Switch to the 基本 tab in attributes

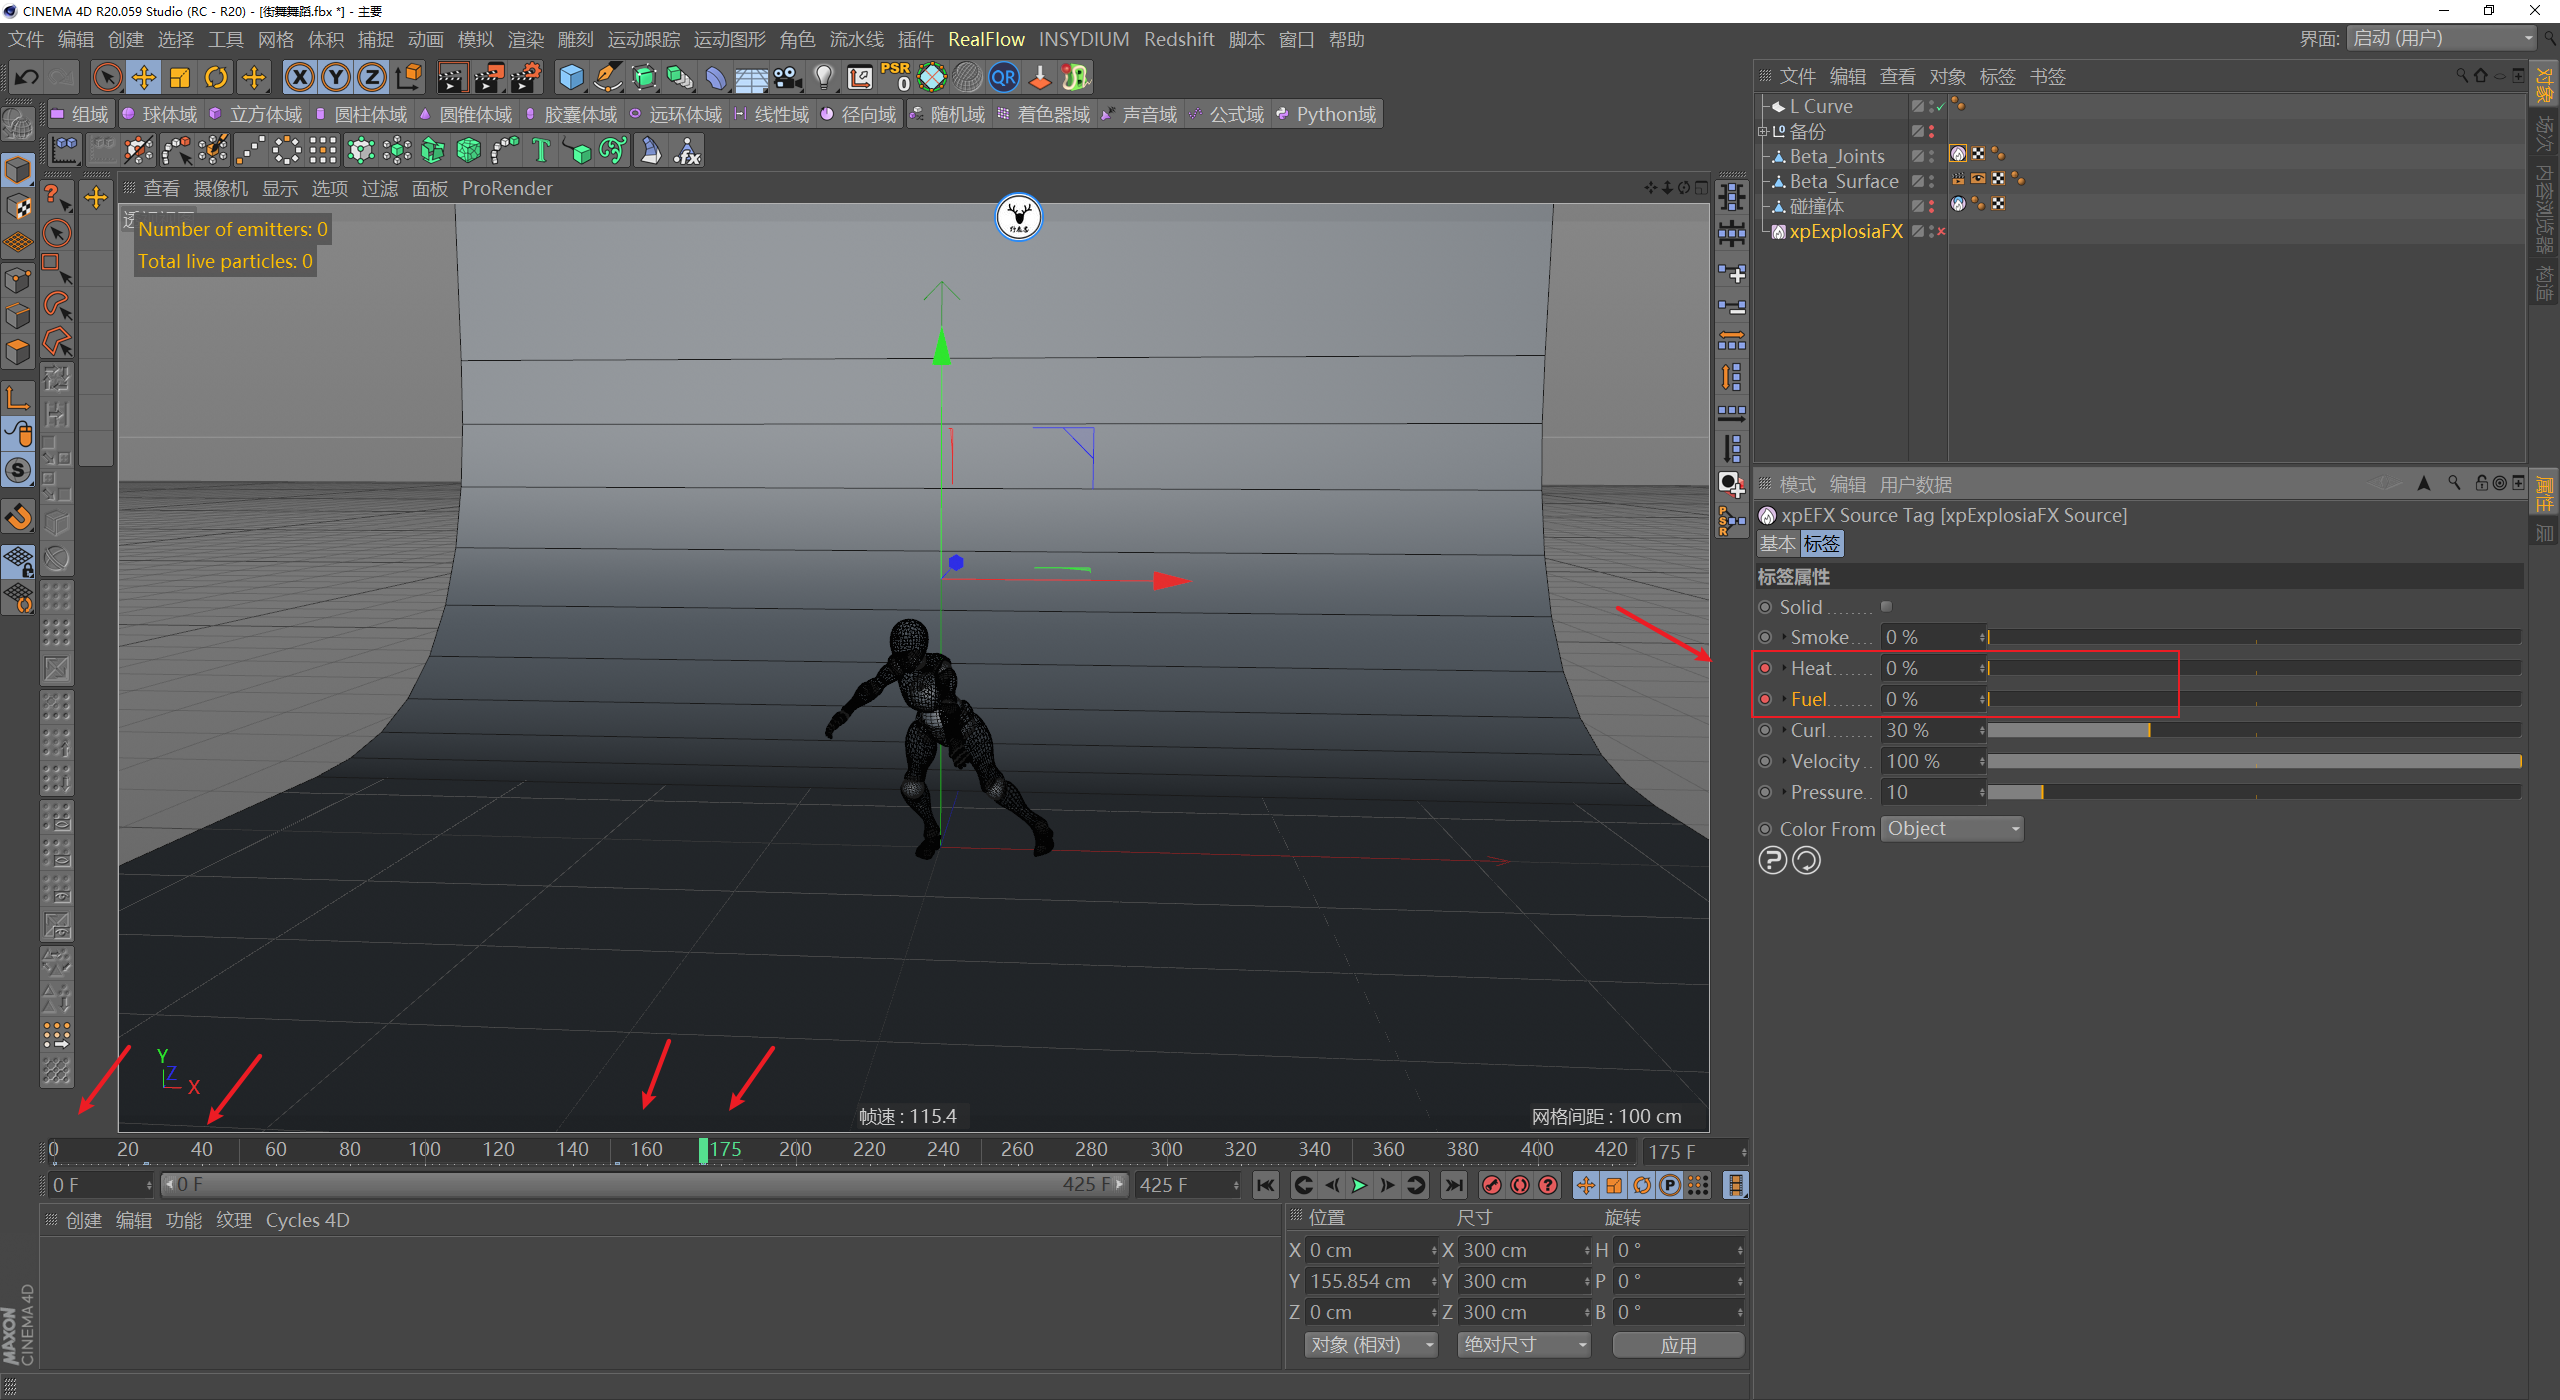1777,544
